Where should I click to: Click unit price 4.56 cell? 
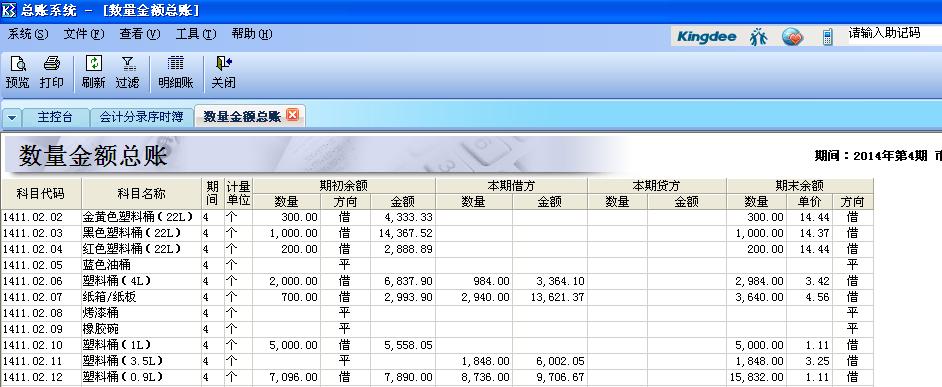809,297
